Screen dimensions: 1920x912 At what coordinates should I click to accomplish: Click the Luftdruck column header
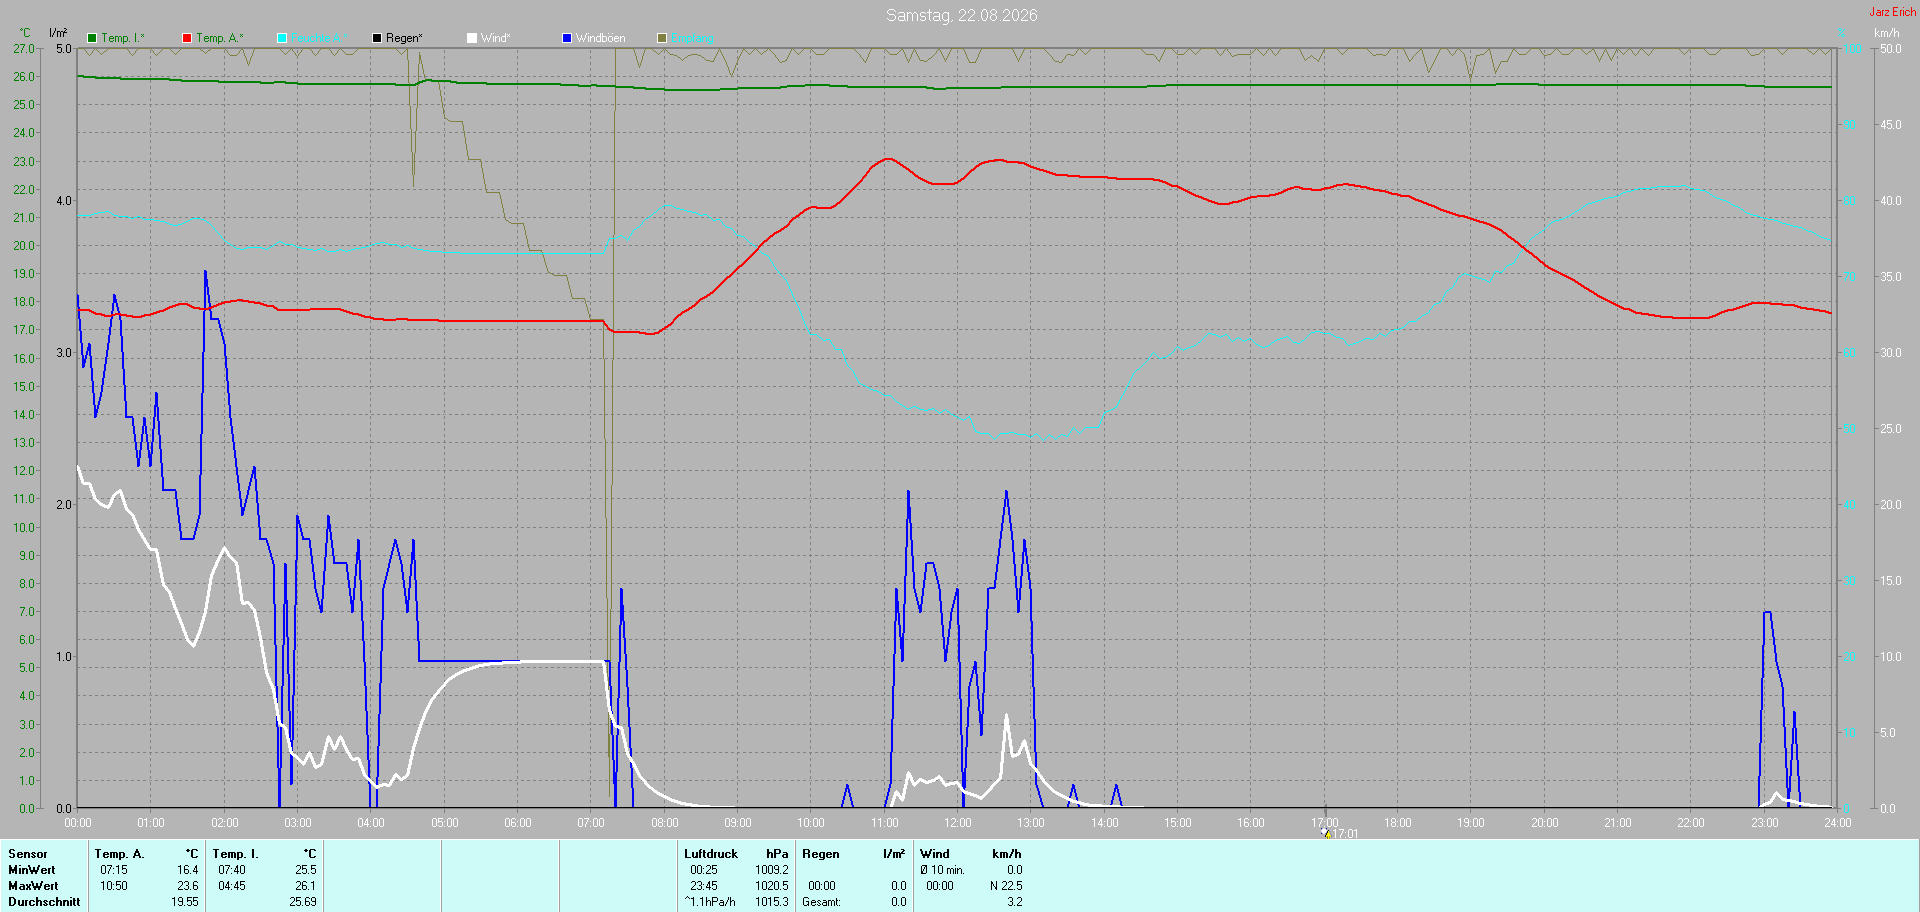711,854
